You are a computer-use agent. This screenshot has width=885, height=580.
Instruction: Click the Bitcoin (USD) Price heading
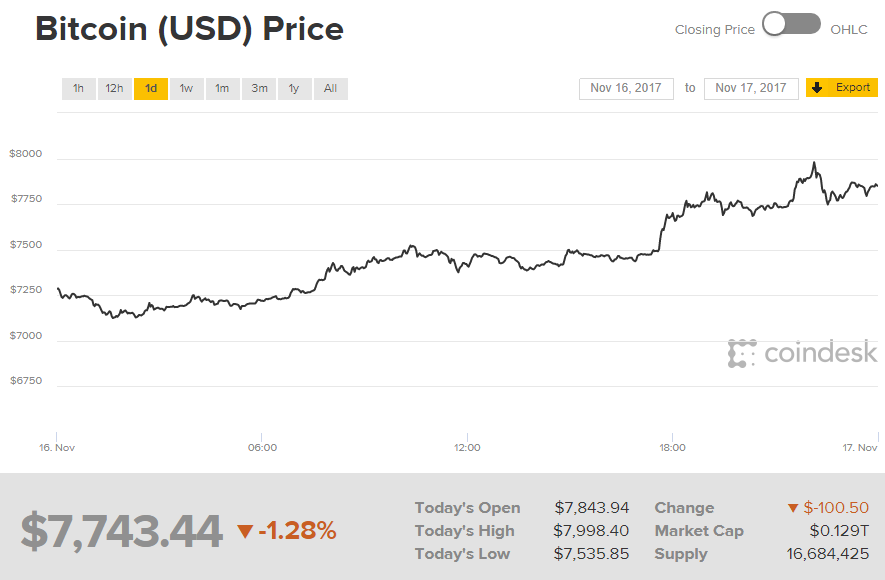(x=188, y=28)
